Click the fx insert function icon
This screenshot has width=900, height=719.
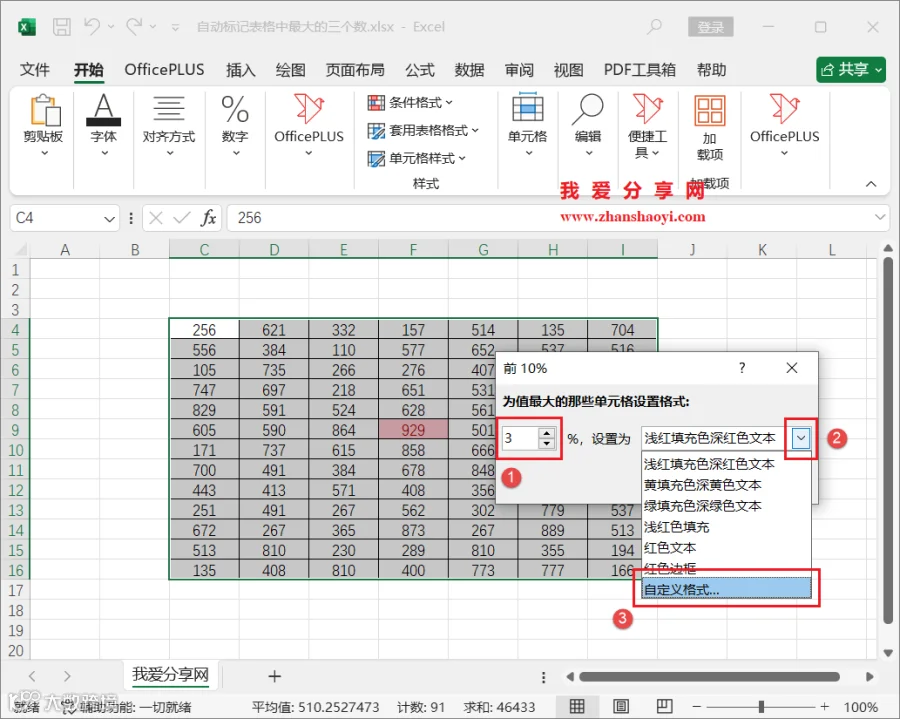coord(208,218)
